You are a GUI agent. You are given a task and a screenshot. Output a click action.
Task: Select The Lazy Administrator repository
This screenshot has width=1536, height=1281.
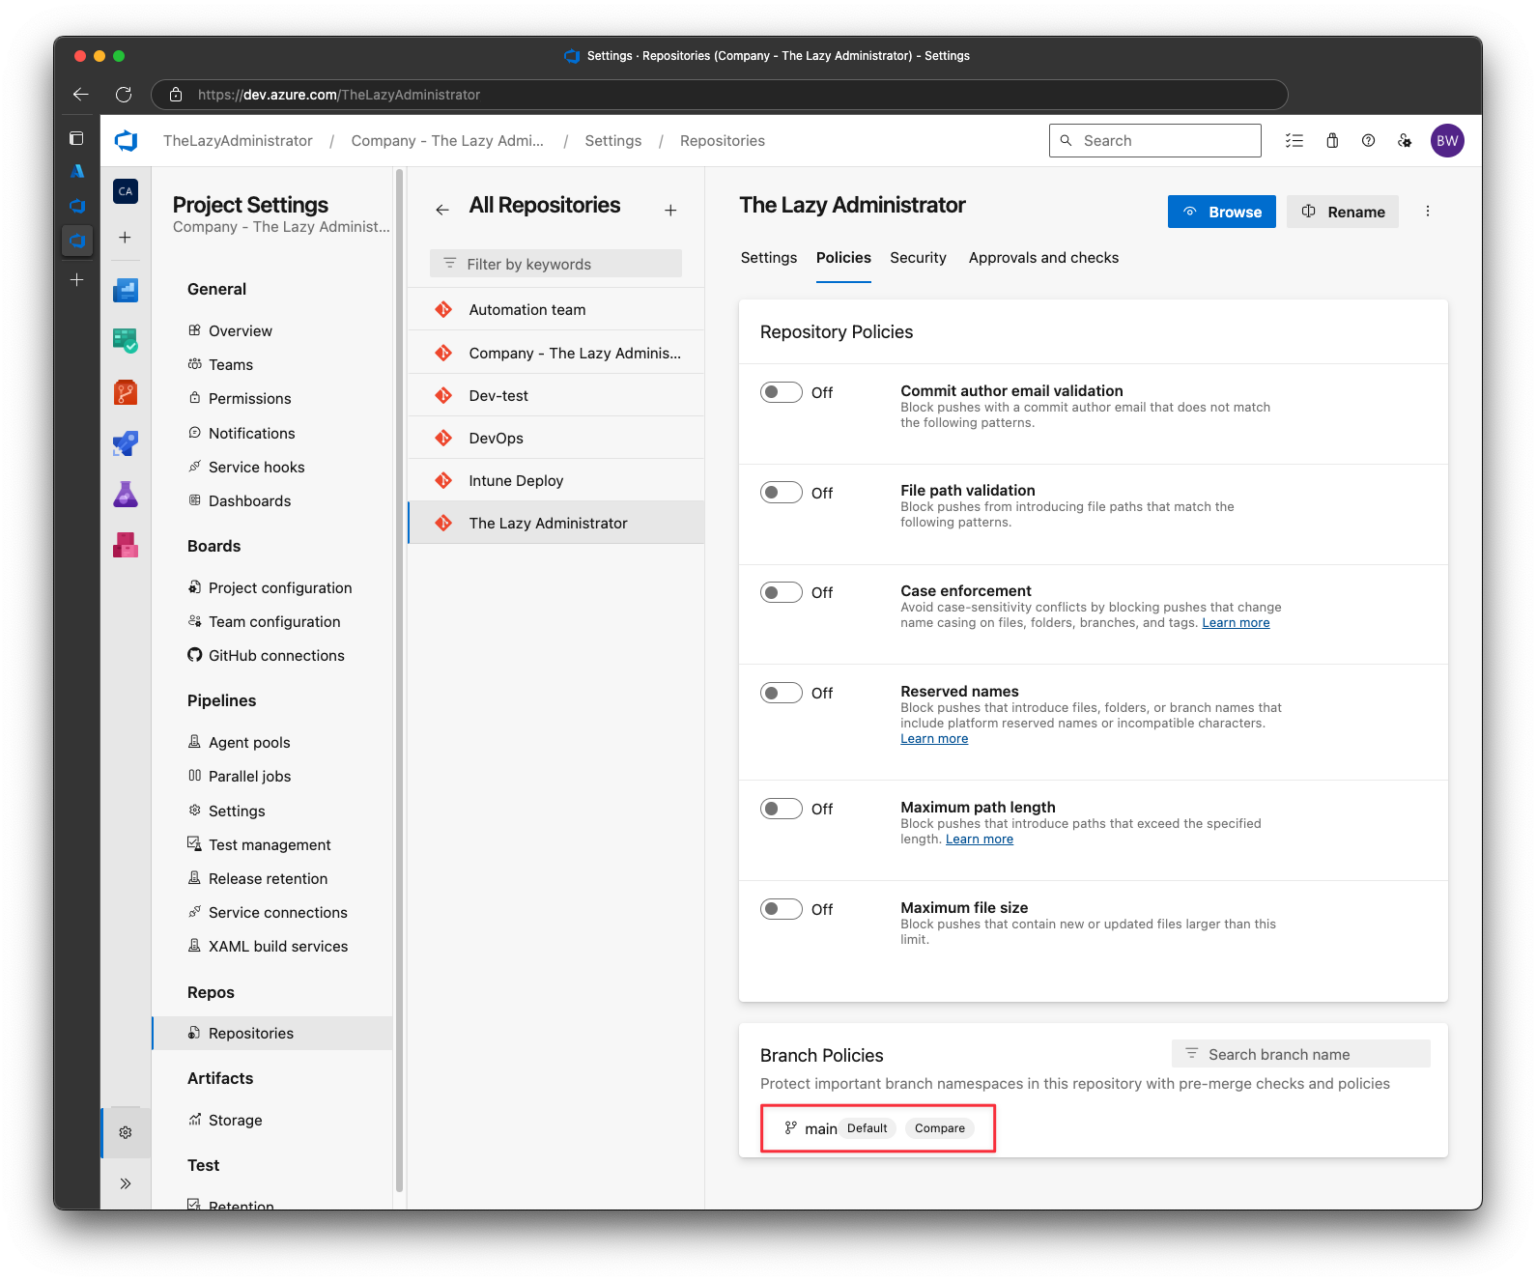[x=556, y=523]
